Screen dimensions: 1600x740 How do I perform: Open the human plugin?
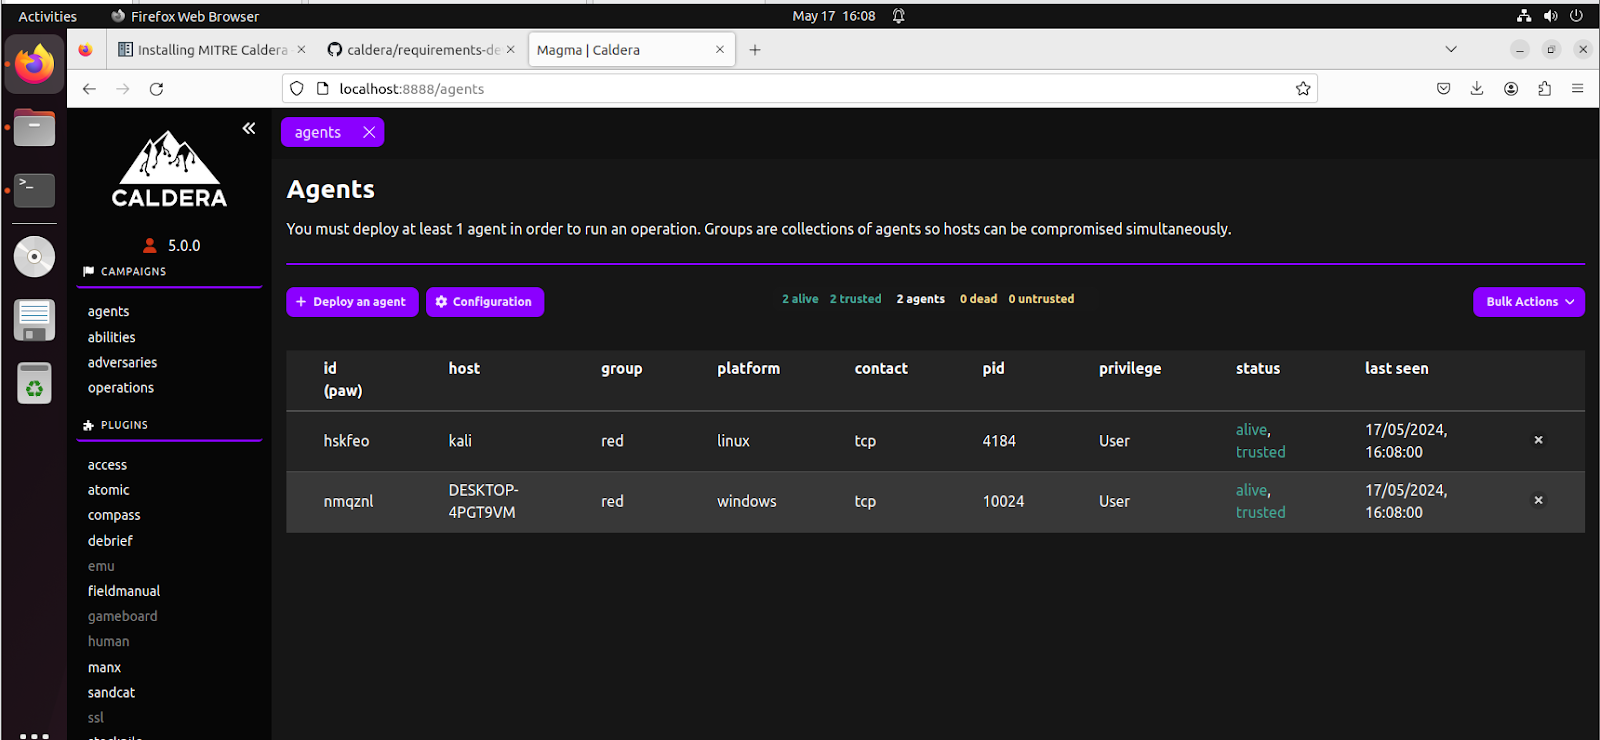(108, 641)
